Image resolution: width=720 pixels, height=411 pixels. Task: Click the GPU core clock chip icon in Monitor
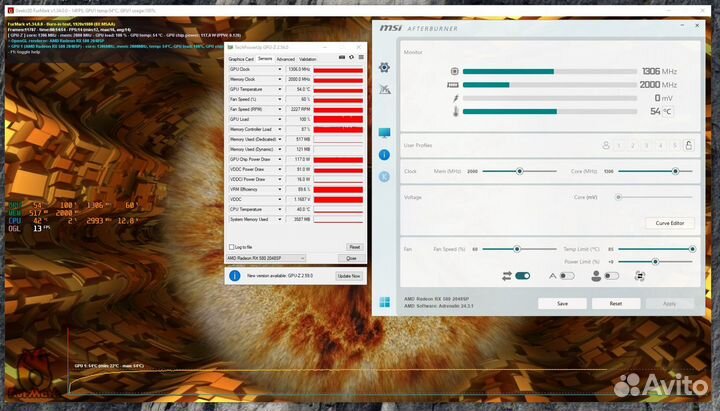pos(455,71)
